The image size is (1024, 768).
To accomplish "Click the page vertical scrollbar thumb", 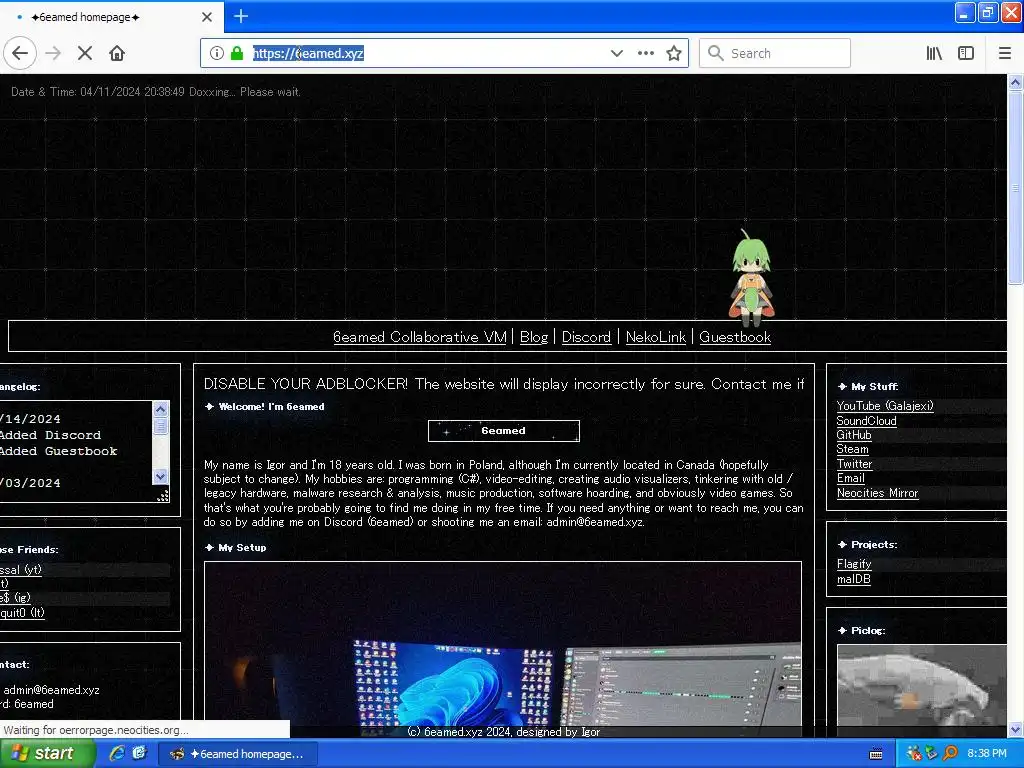I will point(1016,187).
